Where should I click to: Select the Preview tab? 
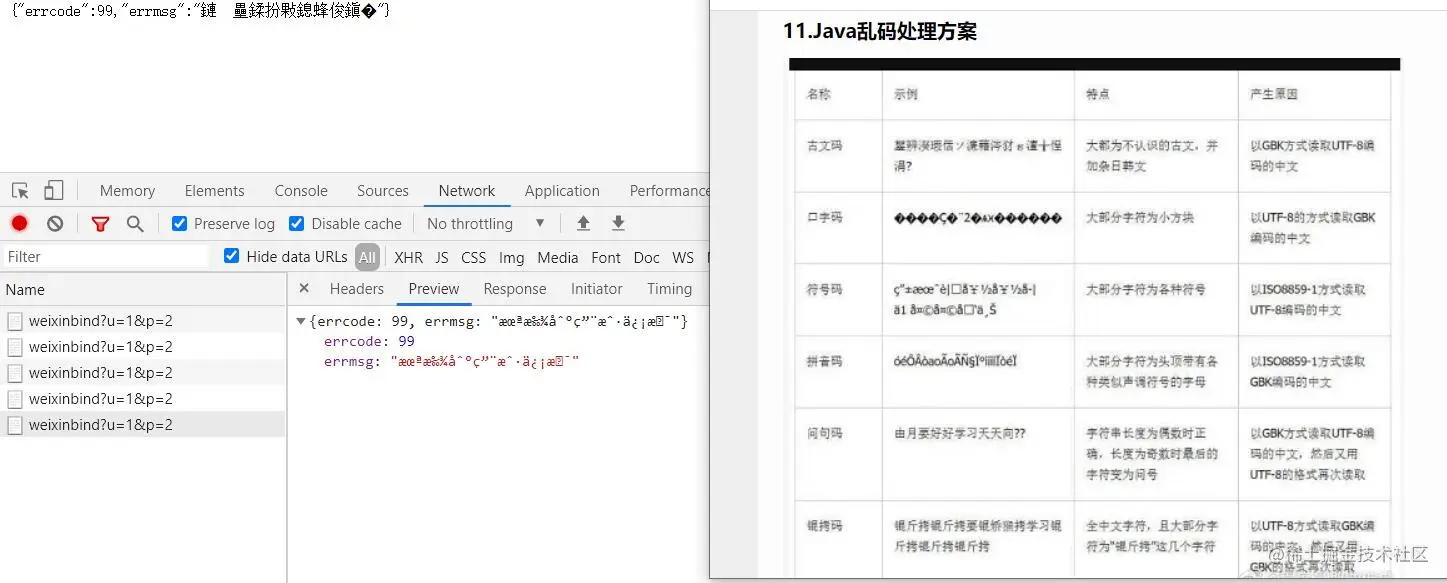point(434,288)
